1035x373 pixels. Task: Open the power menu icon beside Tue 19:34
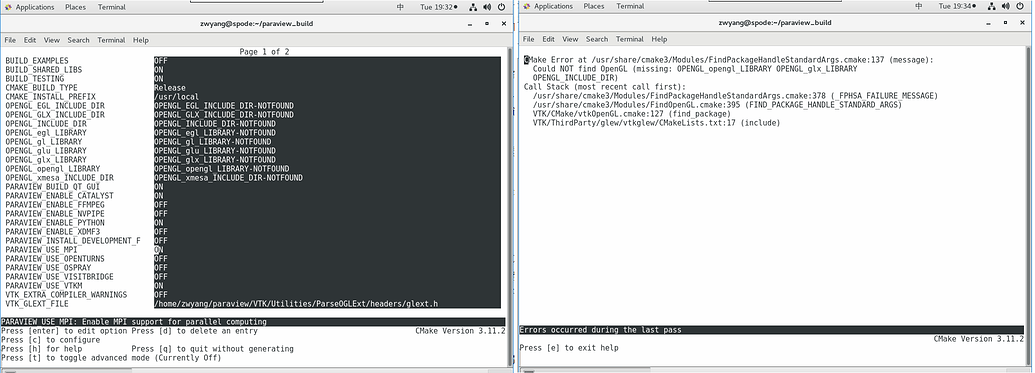click(1020, 7)
